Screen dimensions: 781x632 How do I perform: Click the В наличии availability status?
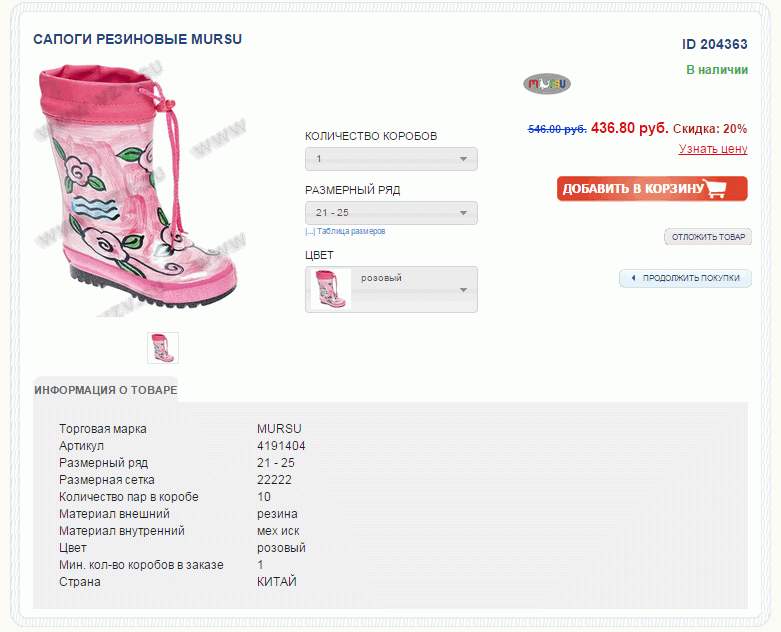[x=717, y=70]
